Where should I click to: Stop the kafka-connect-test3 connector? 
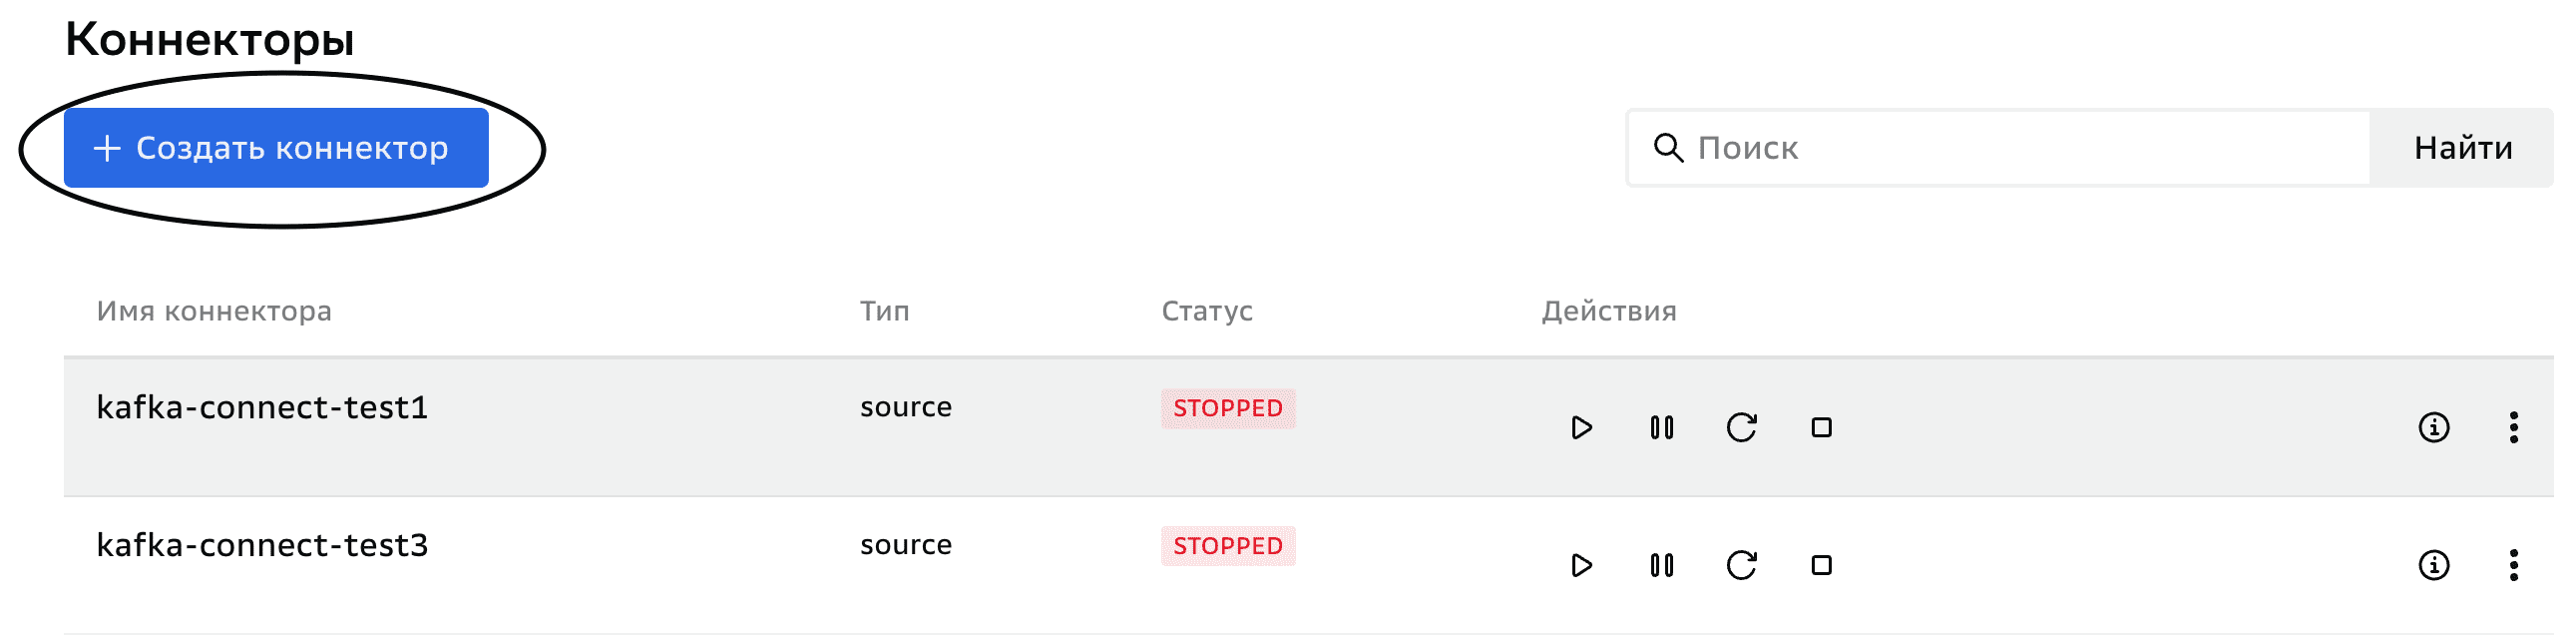point(1822,565)
